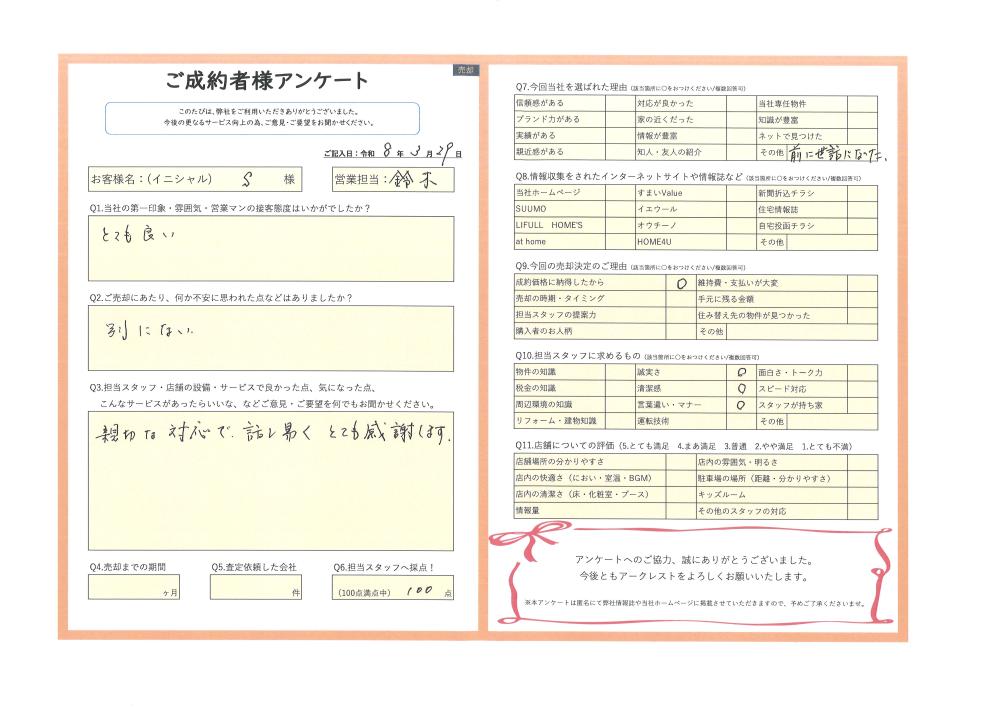This screenshot has width=1000, height=707.
Task: Click the Q5 査定依頼した会社 count field
Action: [x=256, y=588]
